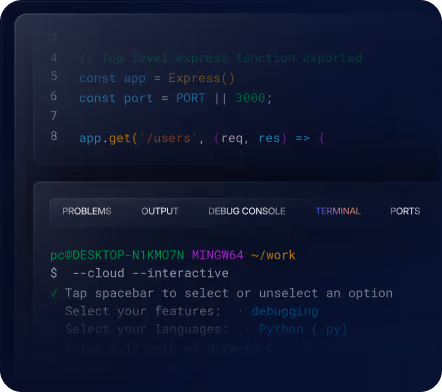Click '(req, res)' parameters on line 8
The image size is (442, 392).
click(x=250, y=138)
